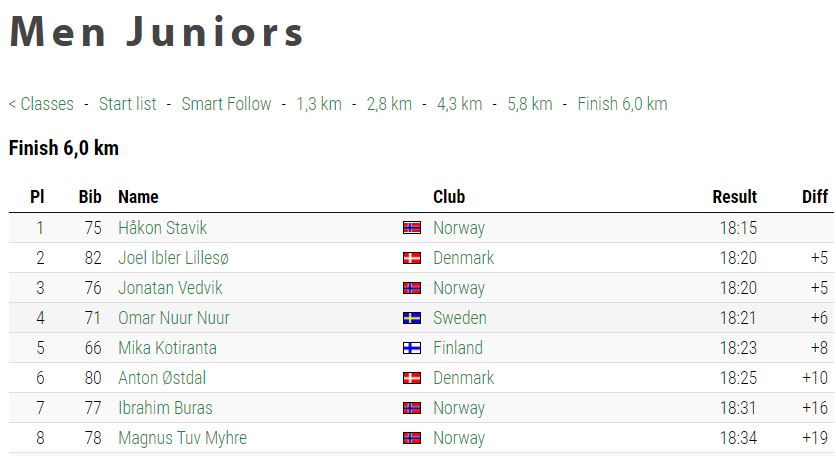836x456 pixels.
Task: Open athlete Mika Kotiranta's name link
Action: pyautogui.click(x=167, y=348)
